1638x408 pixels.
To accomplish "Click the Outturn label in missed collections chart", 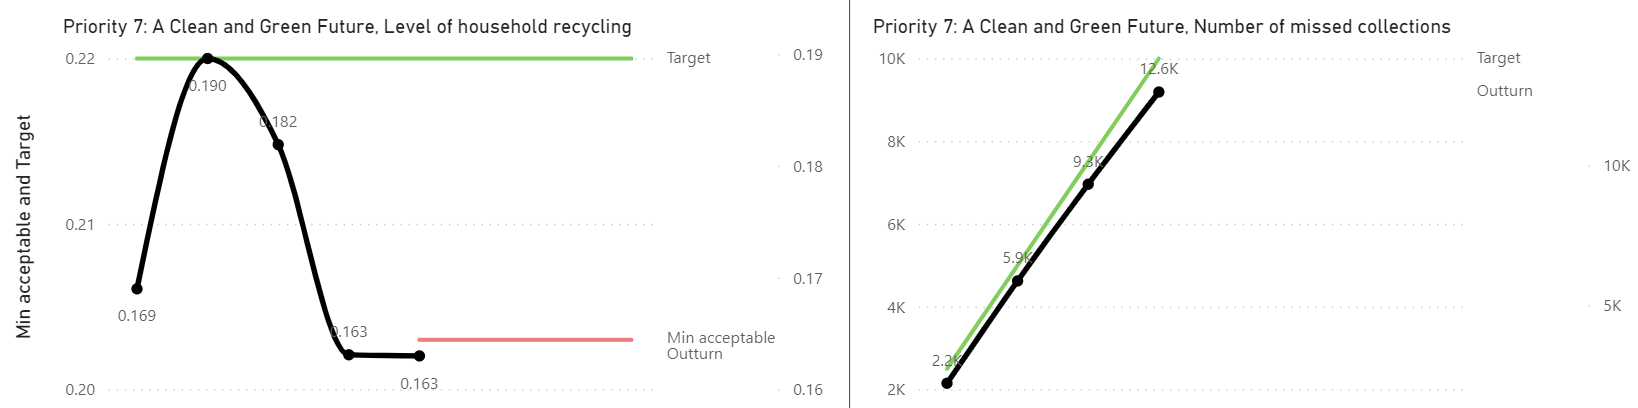I will pos(1504,91).
